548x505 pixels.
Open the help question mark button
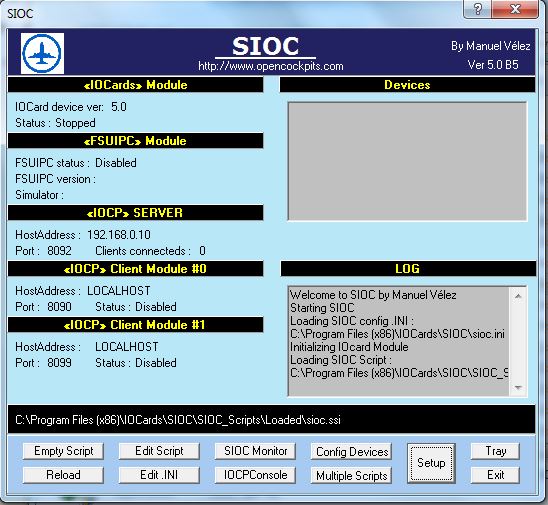pyautogui.click(x=477, y=9)
